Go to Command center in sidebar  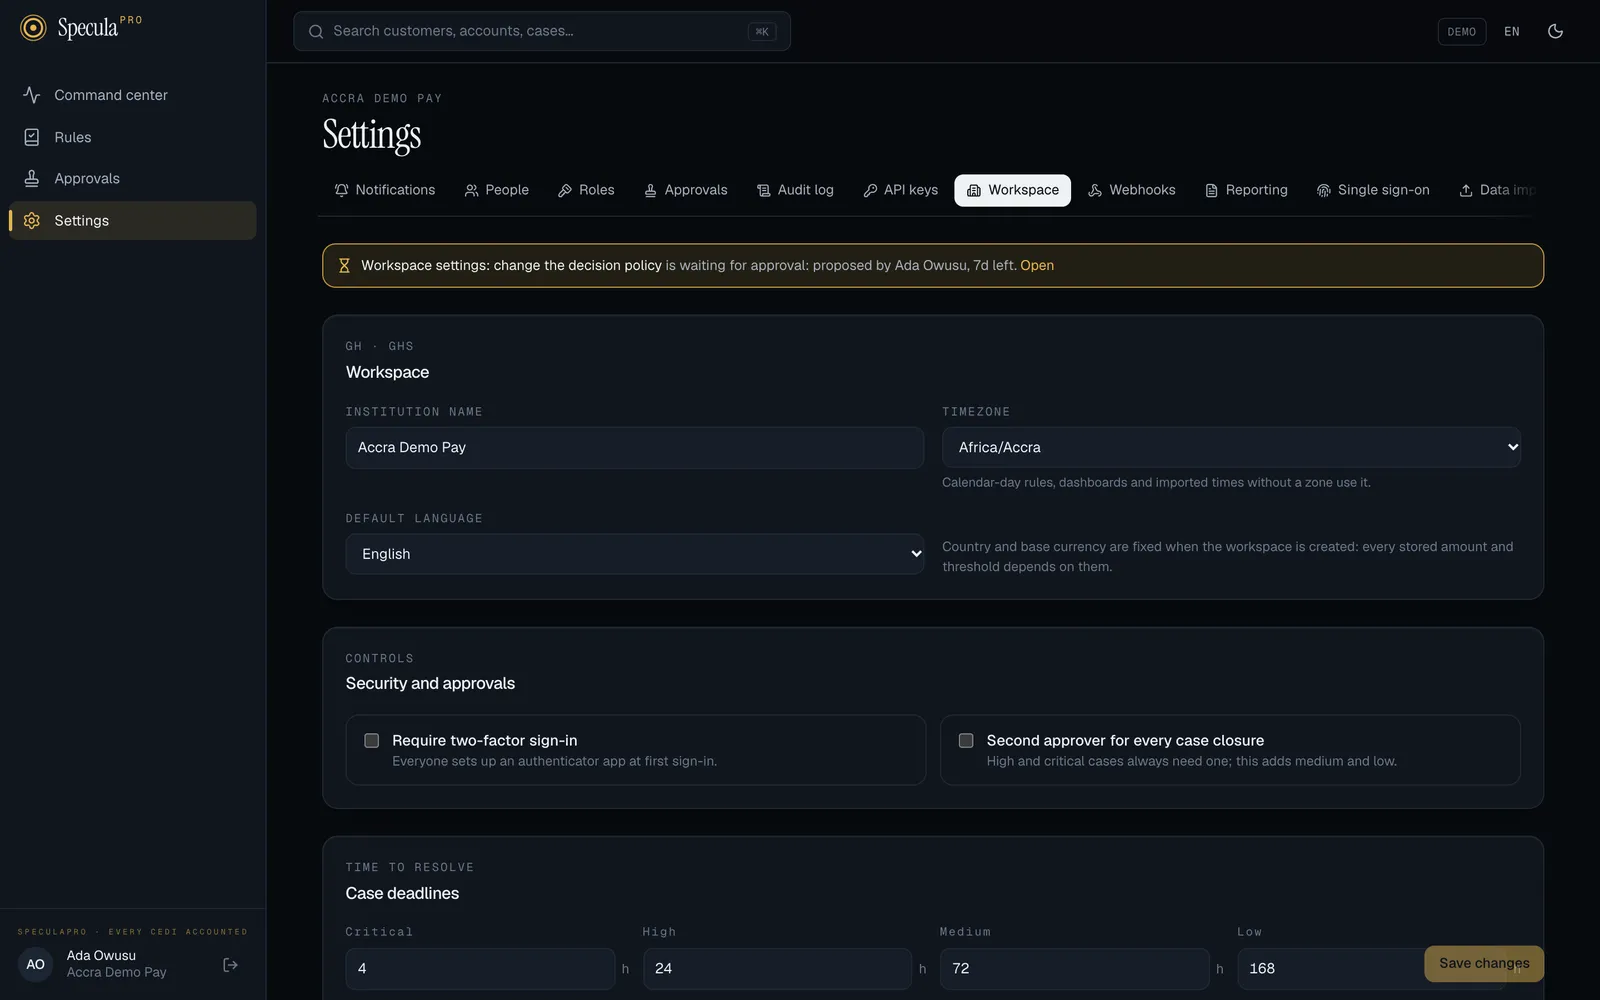[x=132, y=95]
